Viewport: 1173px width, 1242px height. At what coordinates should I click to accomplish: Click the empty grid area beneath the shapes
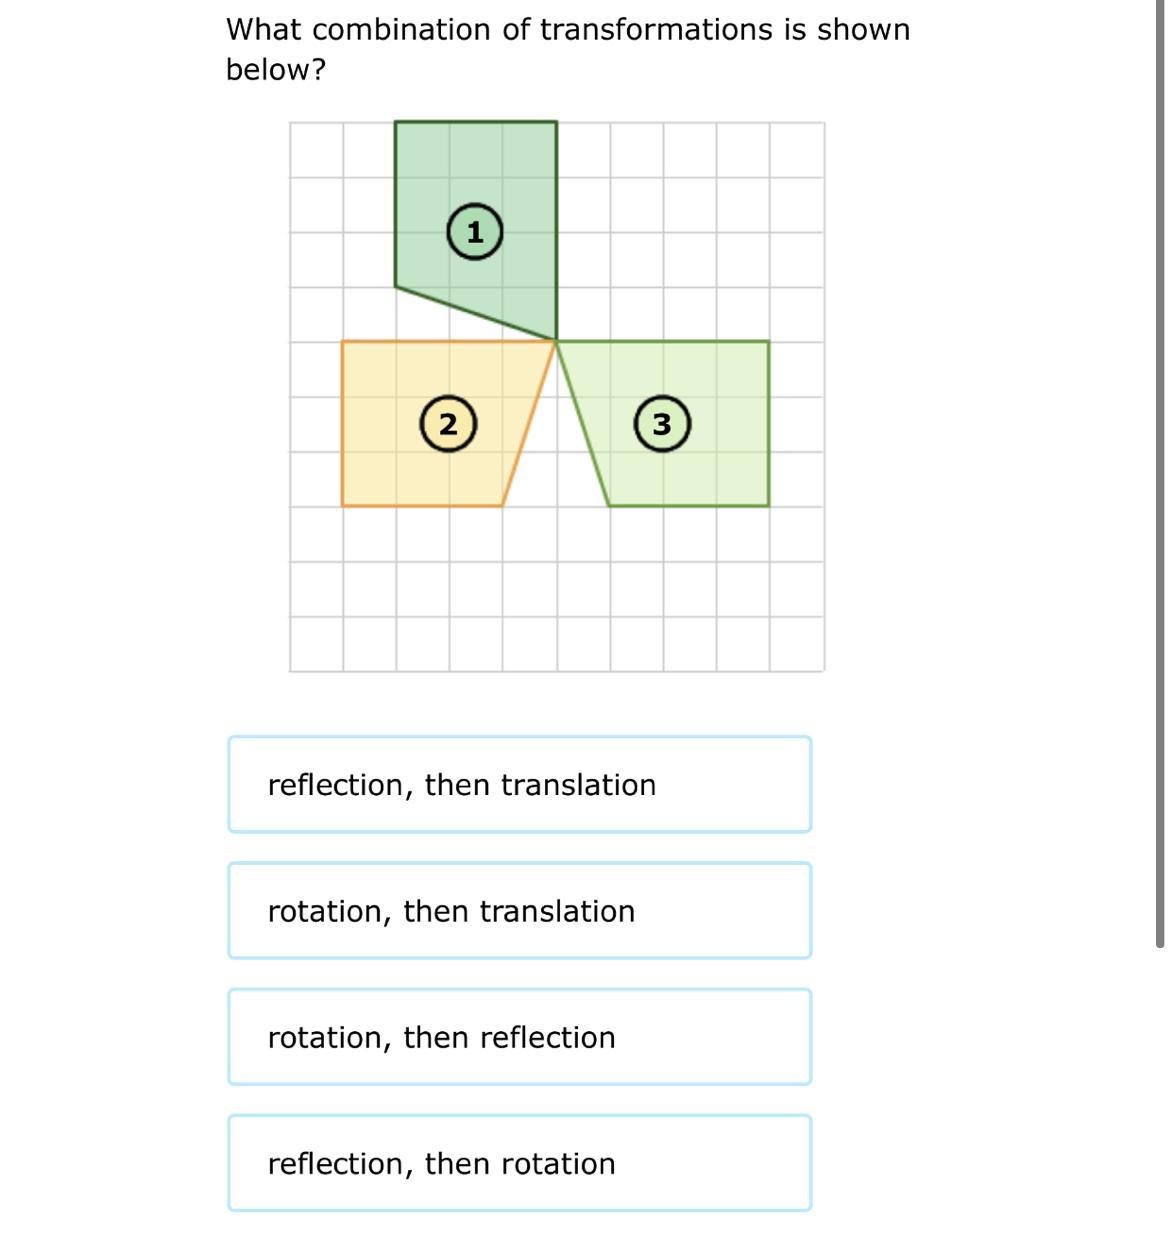[x=557, y=589]
